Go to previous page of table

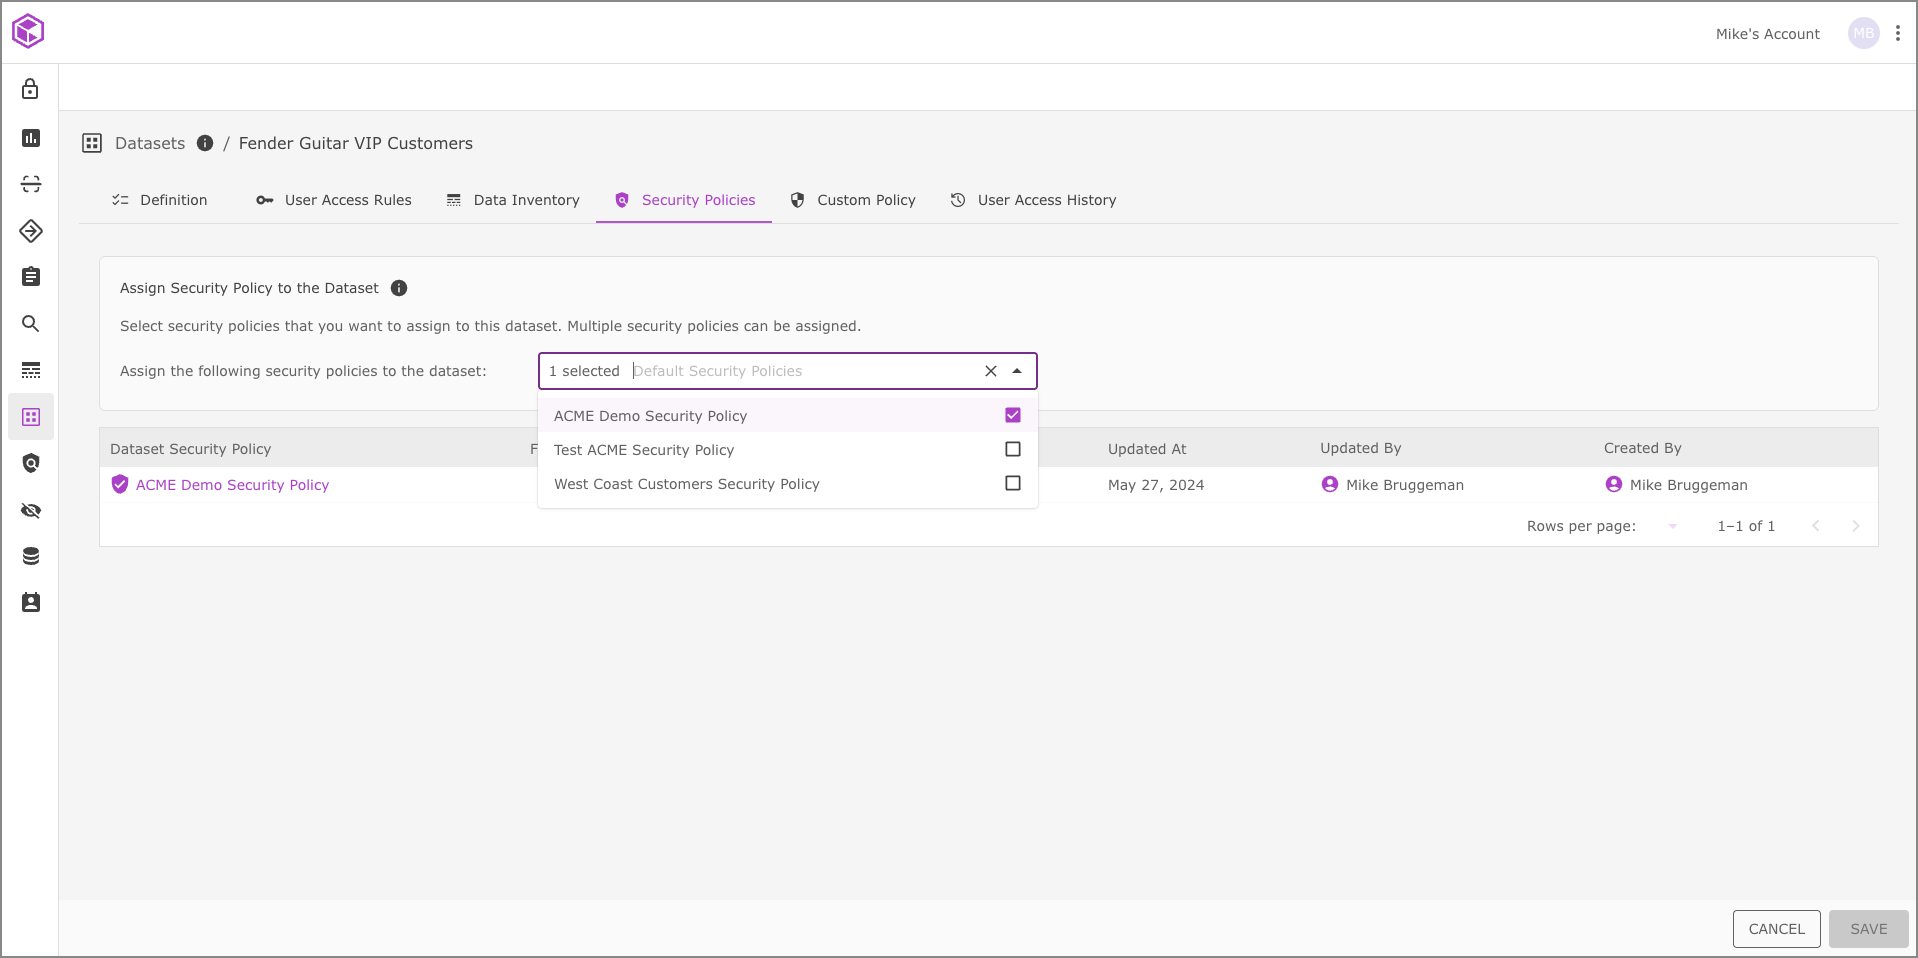coord(1816,526)
